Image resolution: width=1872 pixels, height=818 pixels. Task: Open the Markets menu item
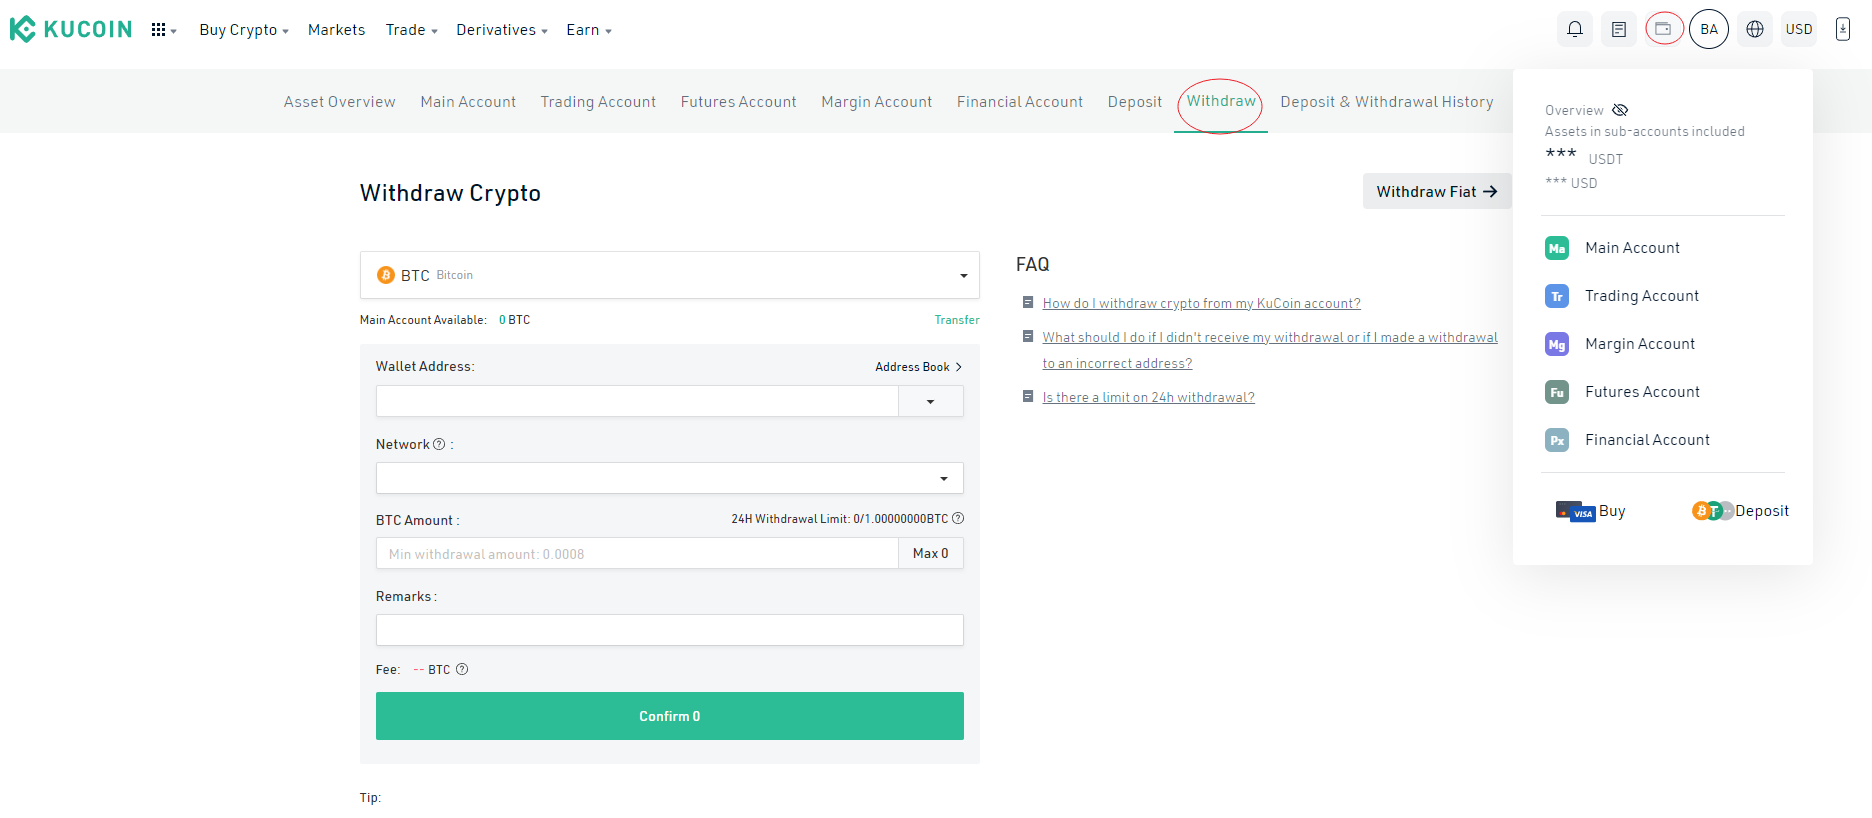pyautogui.click(x=336, y=30)
